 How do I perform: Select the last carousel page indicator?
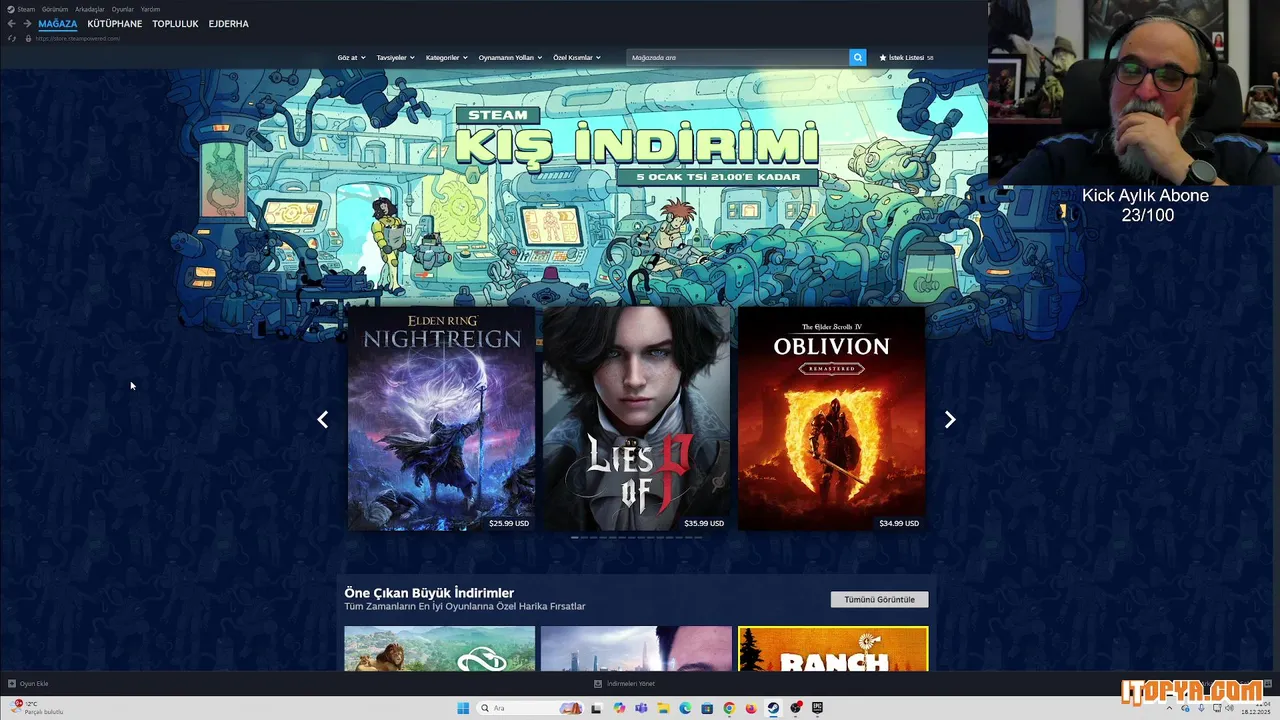[x=698, y=538]
